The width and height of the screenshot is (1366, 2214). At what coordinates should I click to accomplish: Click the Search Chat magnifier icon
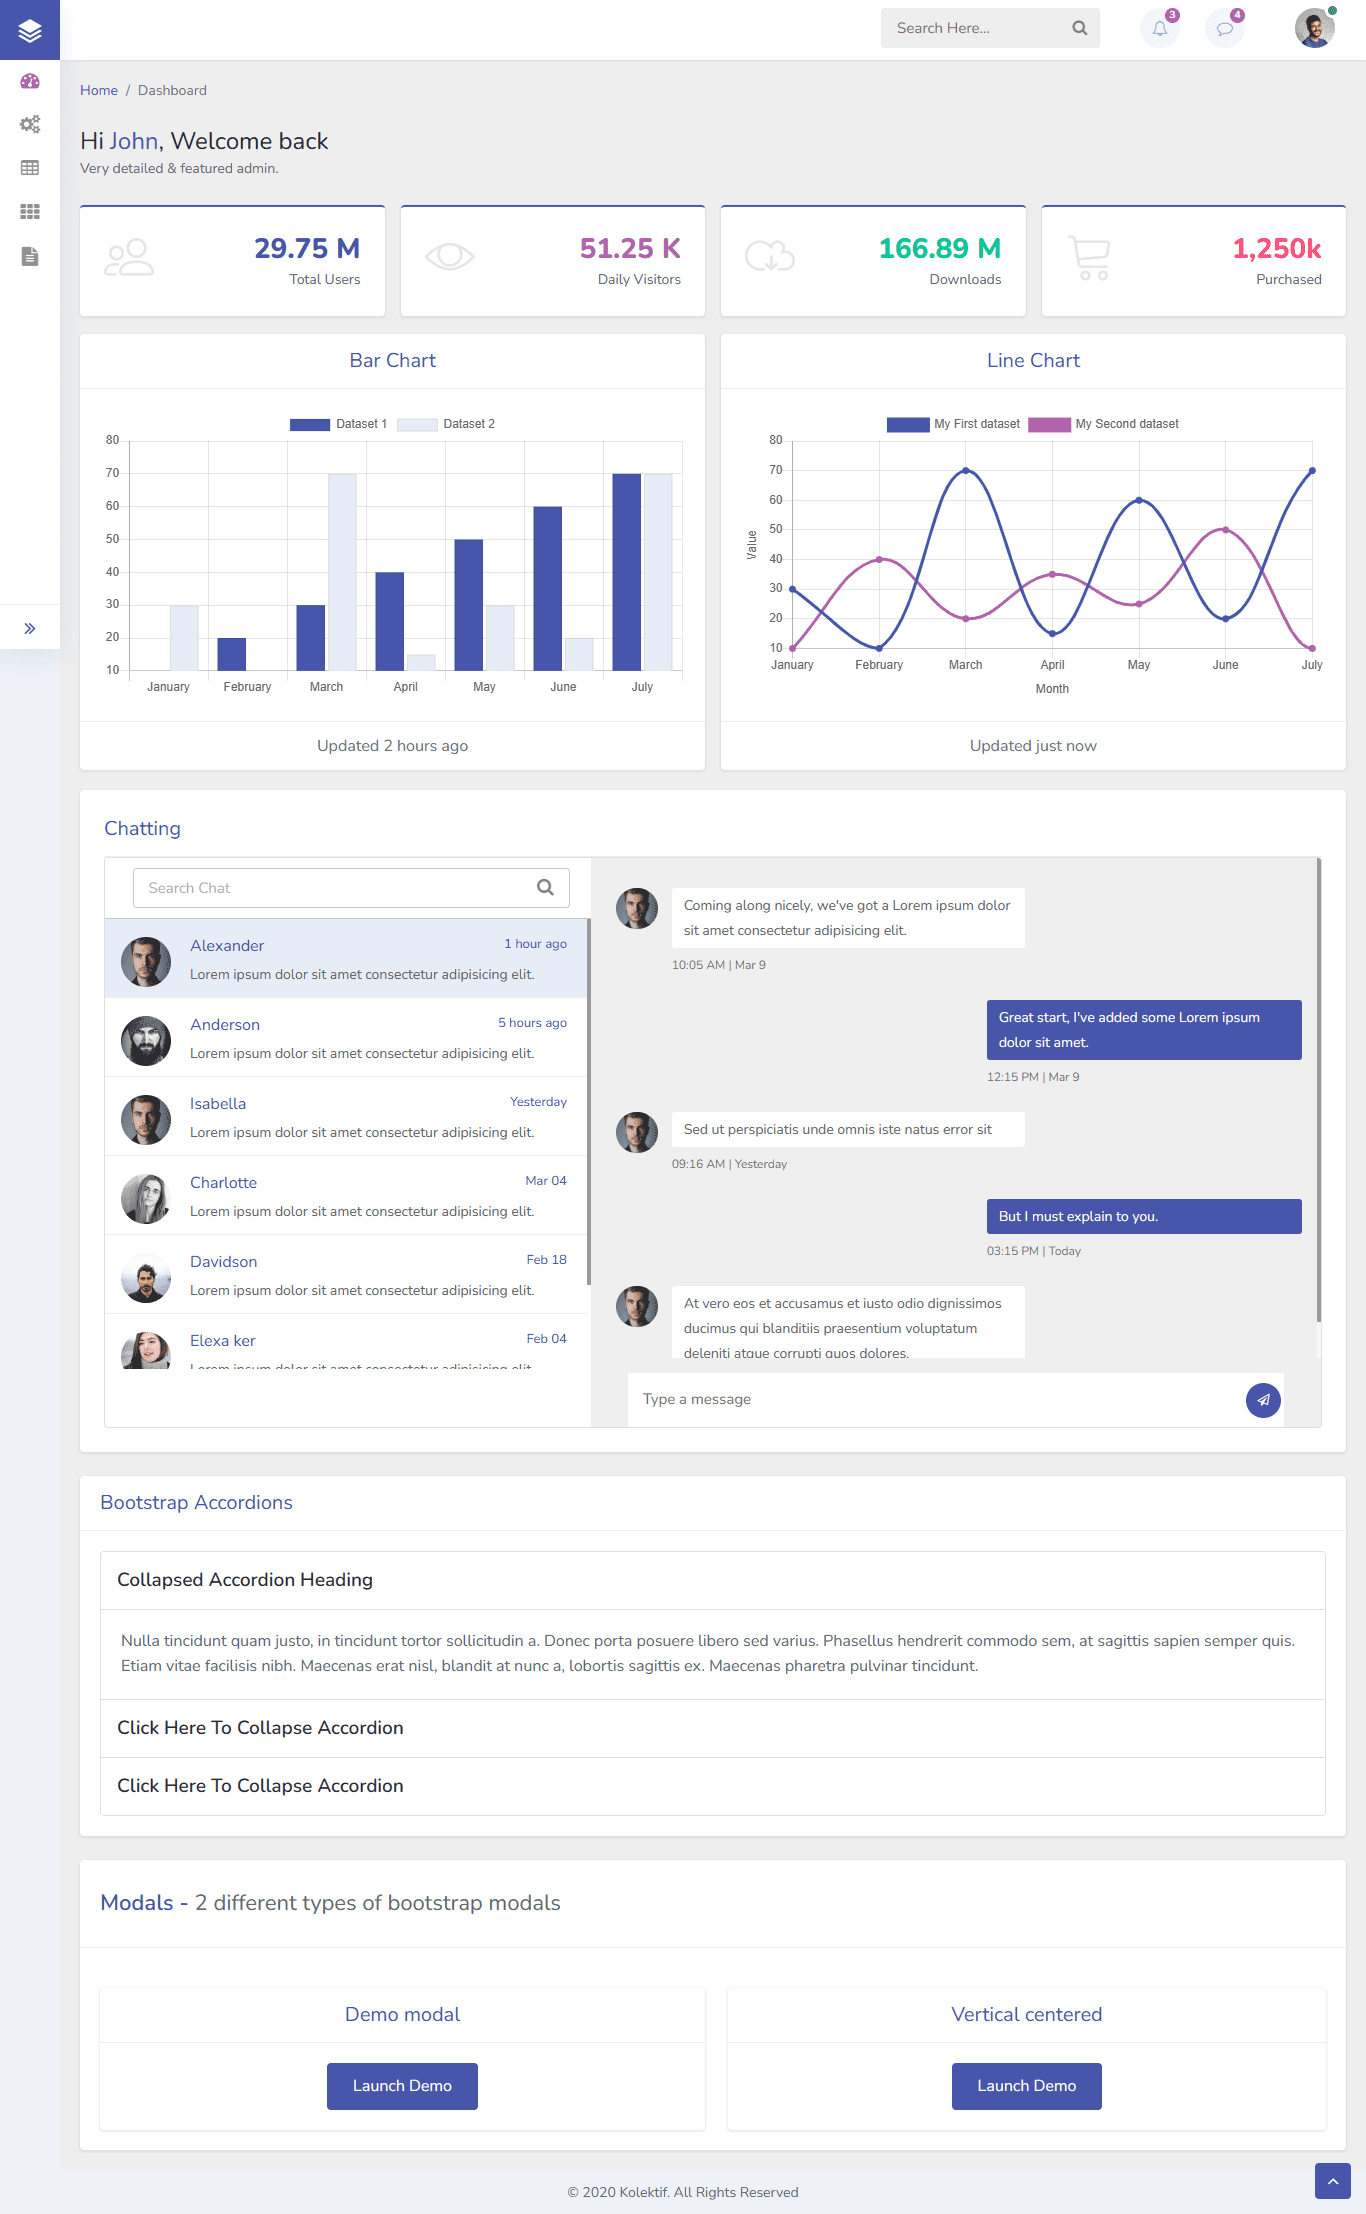[545, 887]
